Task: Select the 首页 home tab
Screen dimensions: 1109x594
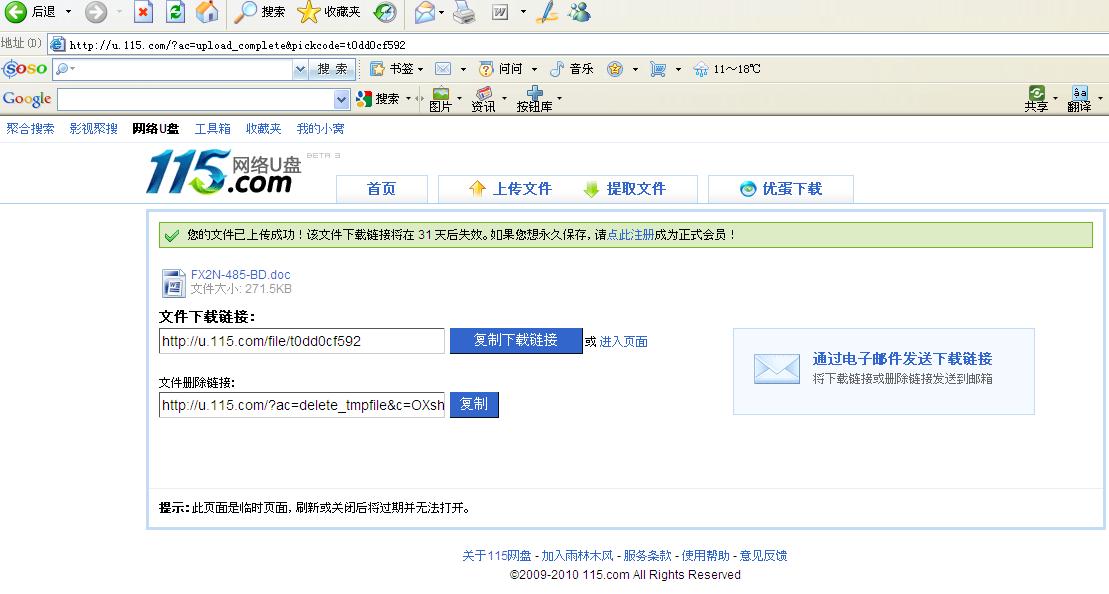Action: click(x=381, y=189)
